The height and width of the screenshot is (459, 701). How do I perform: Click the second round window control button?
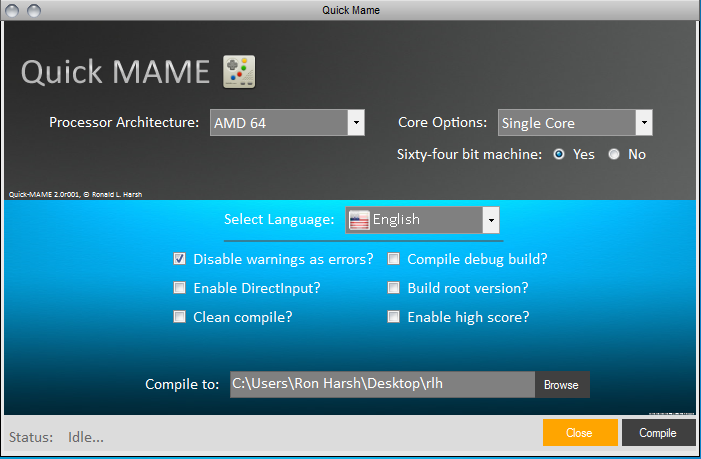coord(34,10)
